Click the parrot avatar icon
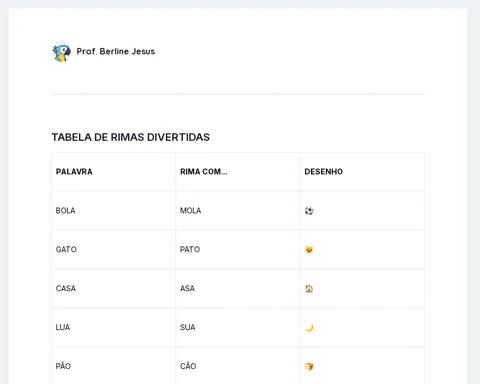The height and width of the screenshot is (384, 480). click(x=62, y=52)
